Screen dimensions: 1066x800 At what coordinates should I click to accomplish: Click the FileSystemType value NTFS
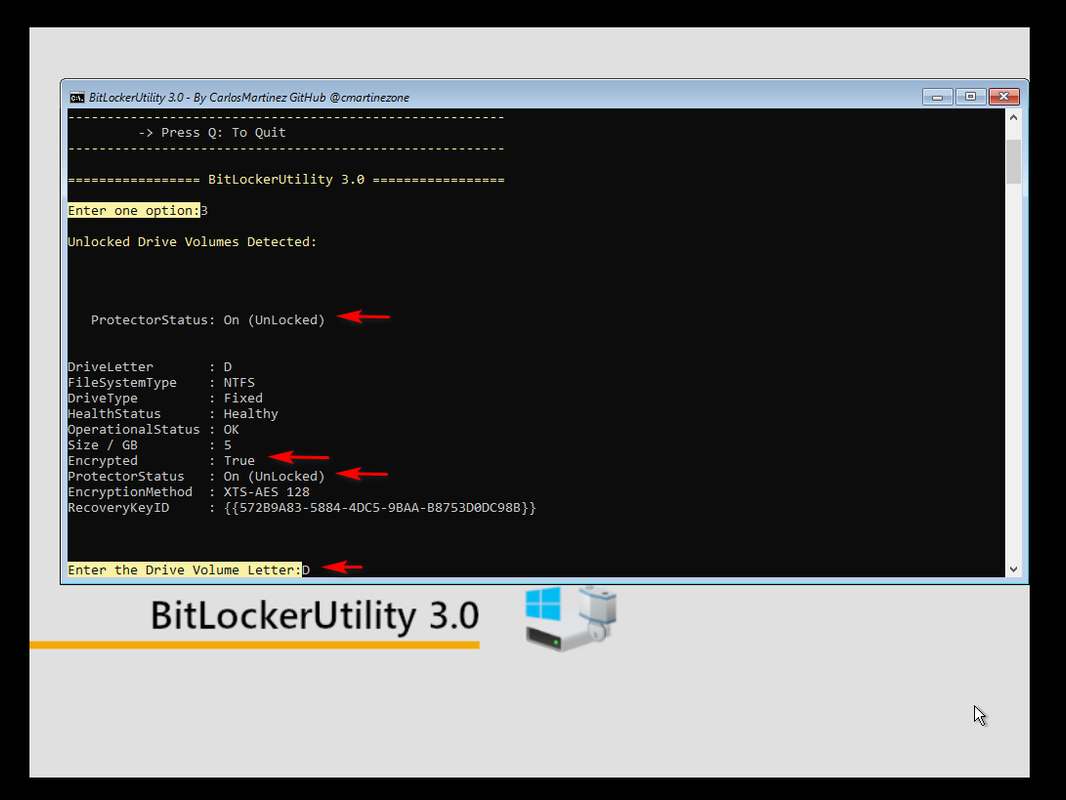pos(239,383)
